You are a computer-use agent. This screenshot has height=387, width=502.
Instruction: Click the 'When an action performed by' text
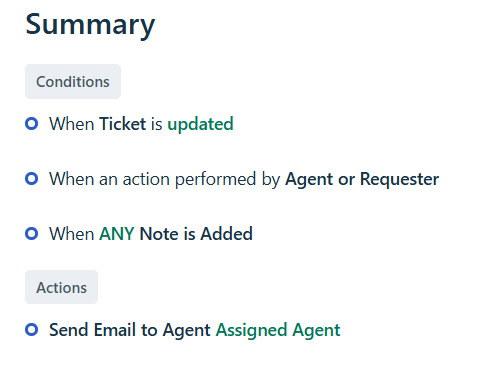165,179
